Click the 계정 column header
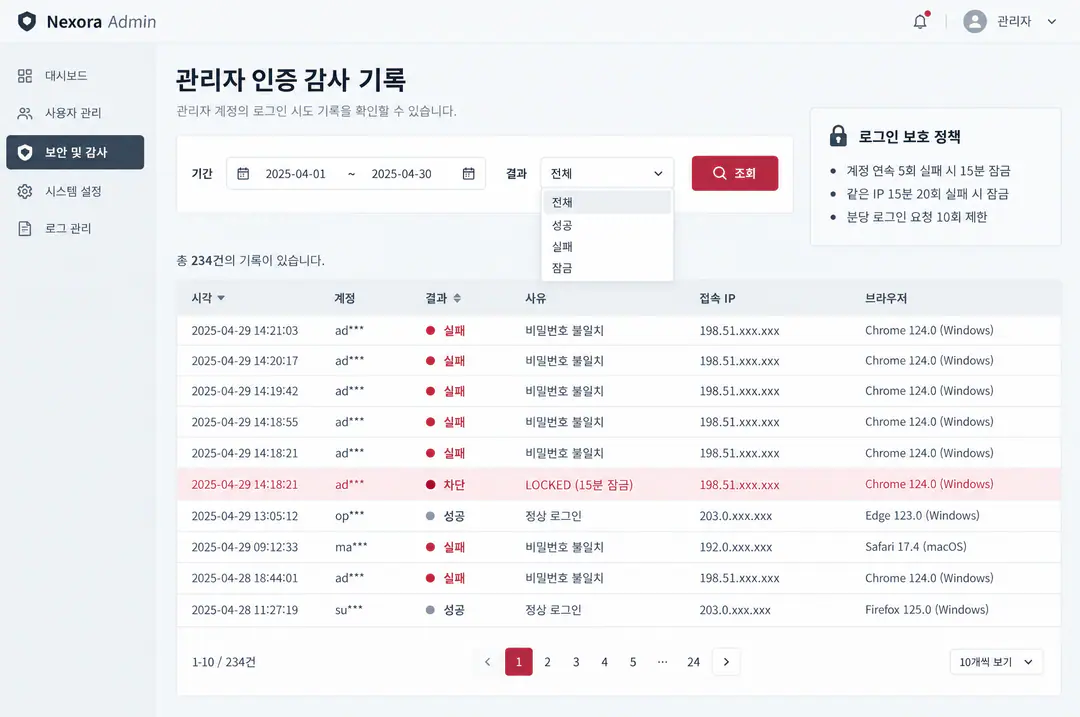The height and width of the screenshot is (717, 1080). tap(344, 298)
